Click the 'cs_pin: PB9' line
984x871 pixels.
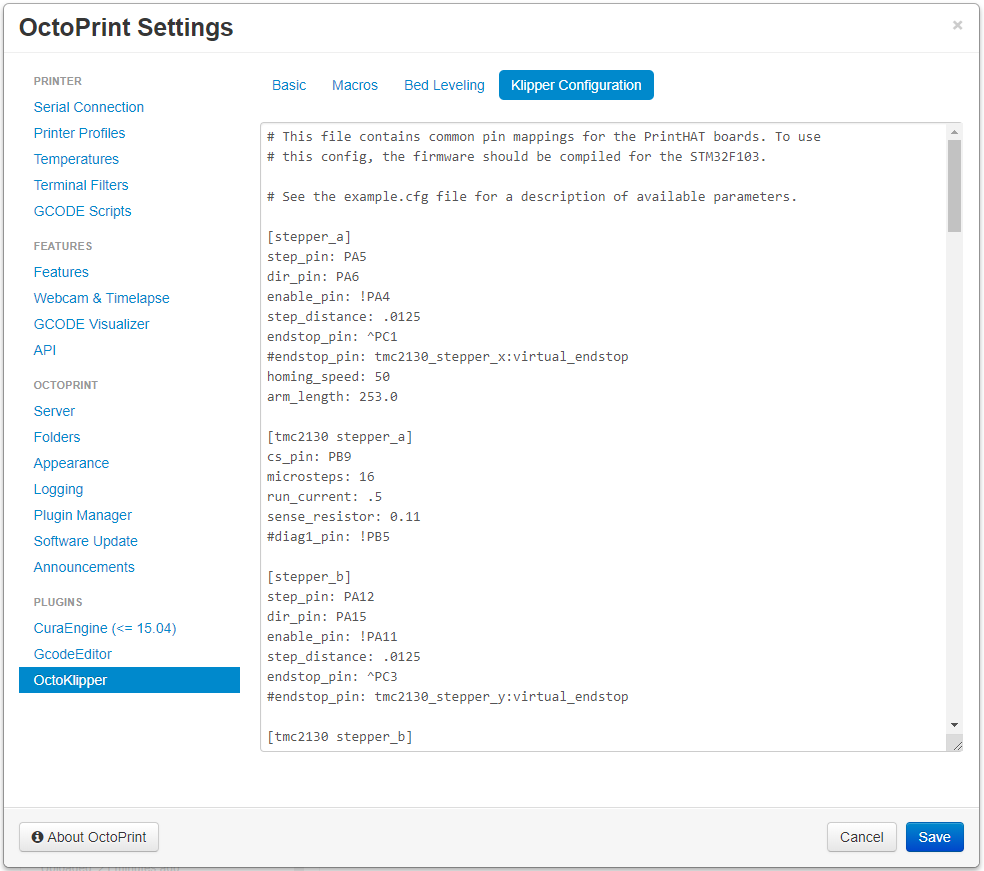(x=309, y=457)
